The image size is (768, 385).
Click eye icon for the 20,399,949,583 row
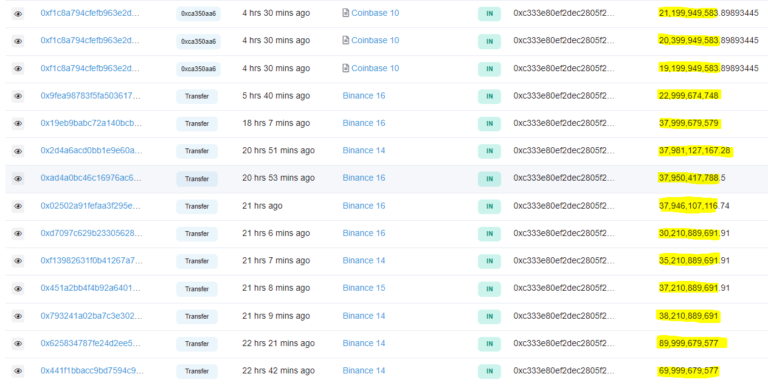pyautogui.click(x=18, y=41)
